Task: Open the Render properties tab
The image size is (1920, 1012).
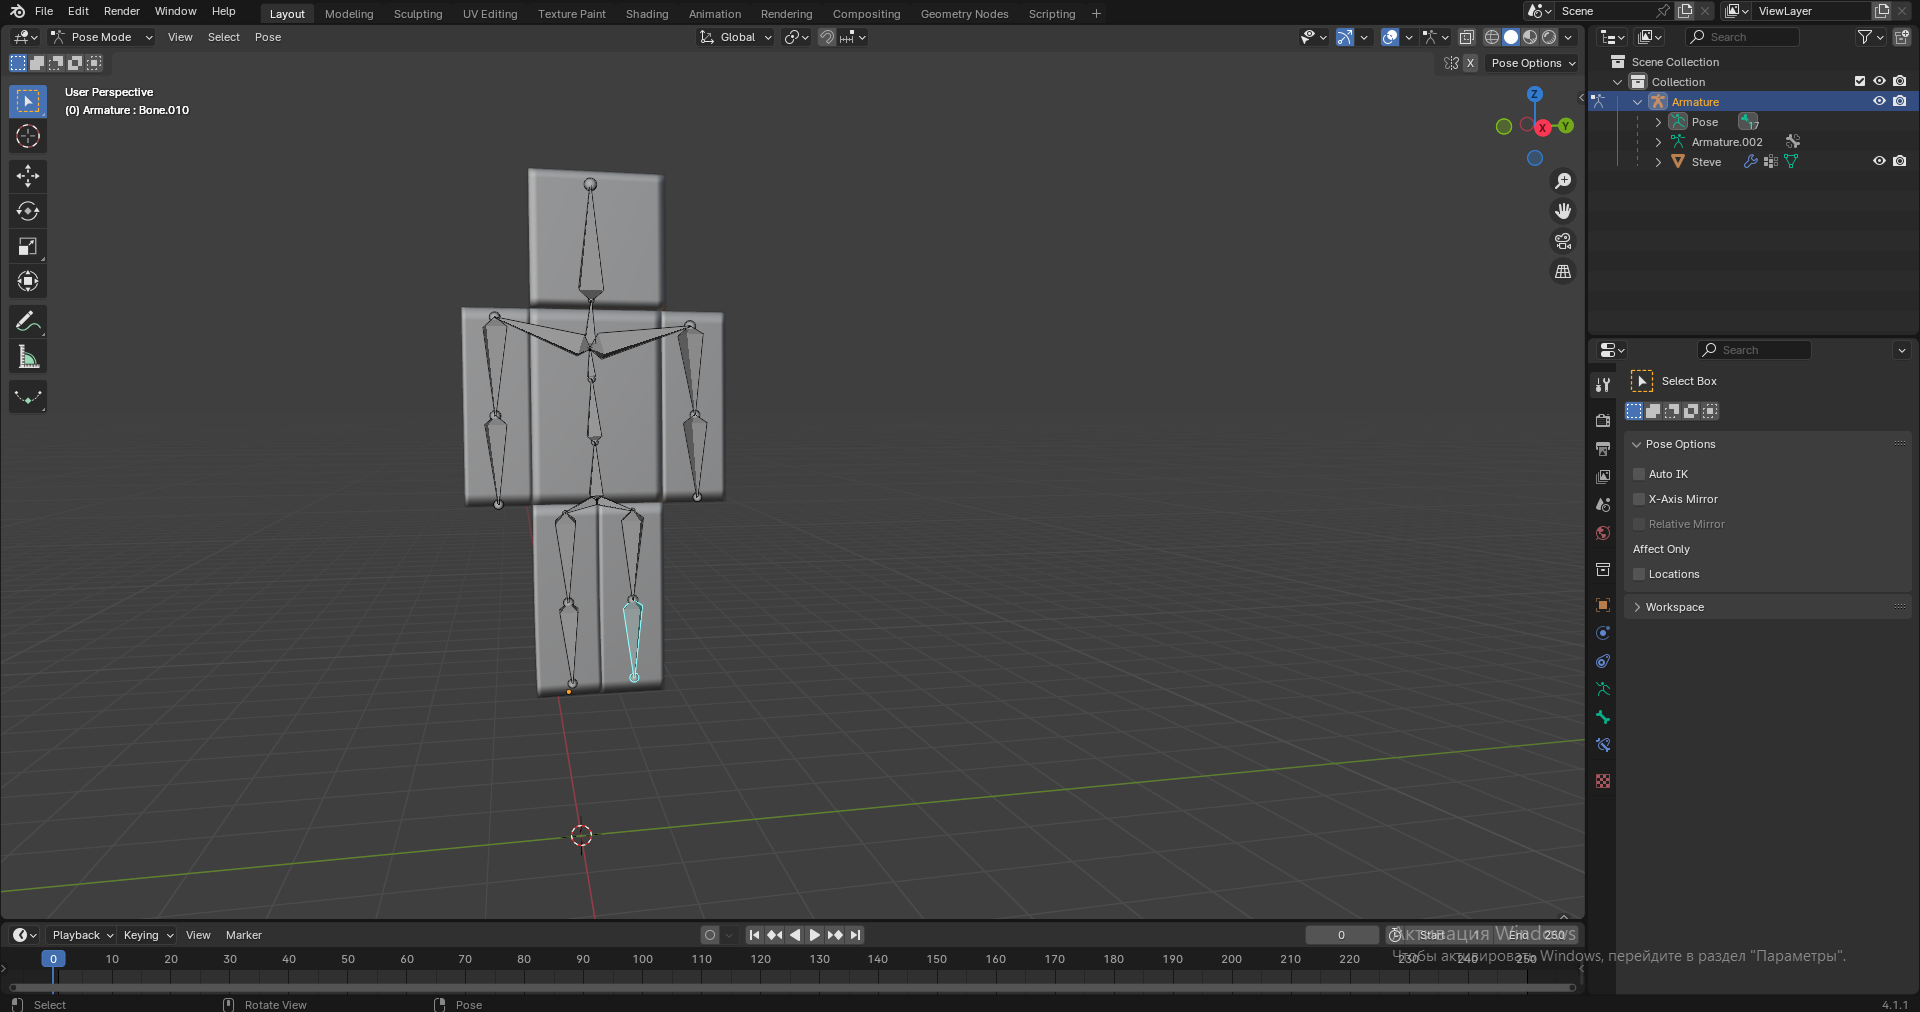Action: tap(1603, 421)
